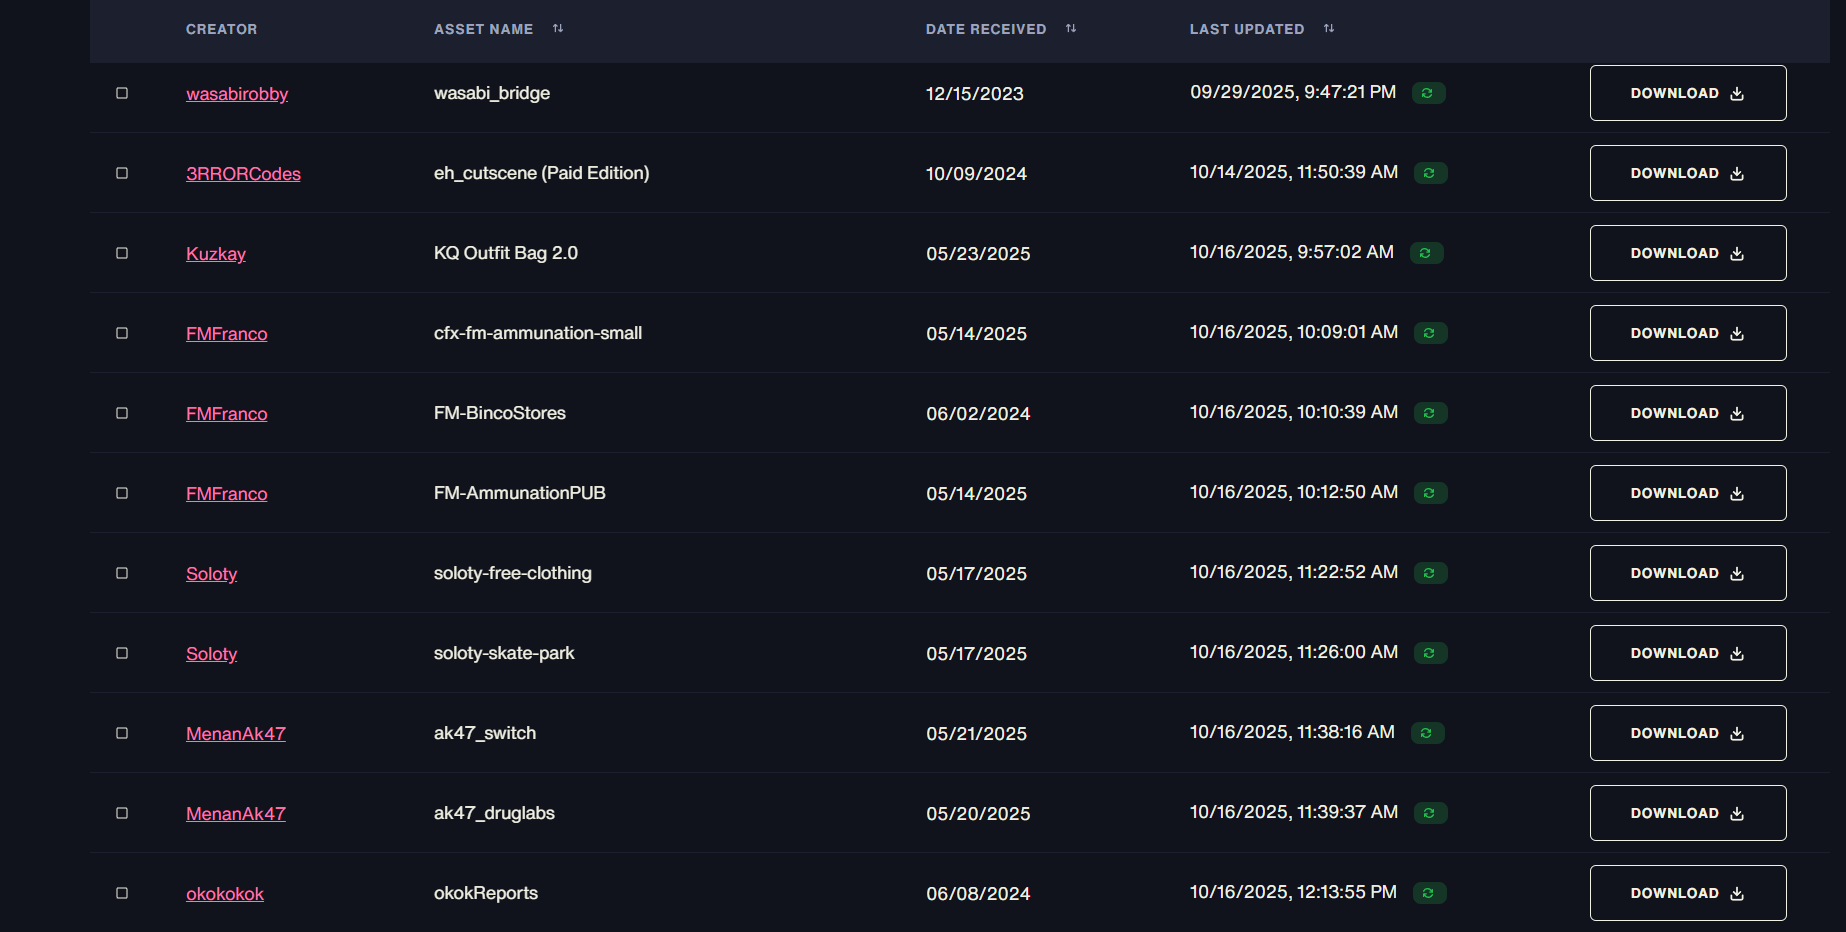The width and height of the screenshot is (1846, 932).
Task: Open wasabirobby creator link
Action: [237, 94]
